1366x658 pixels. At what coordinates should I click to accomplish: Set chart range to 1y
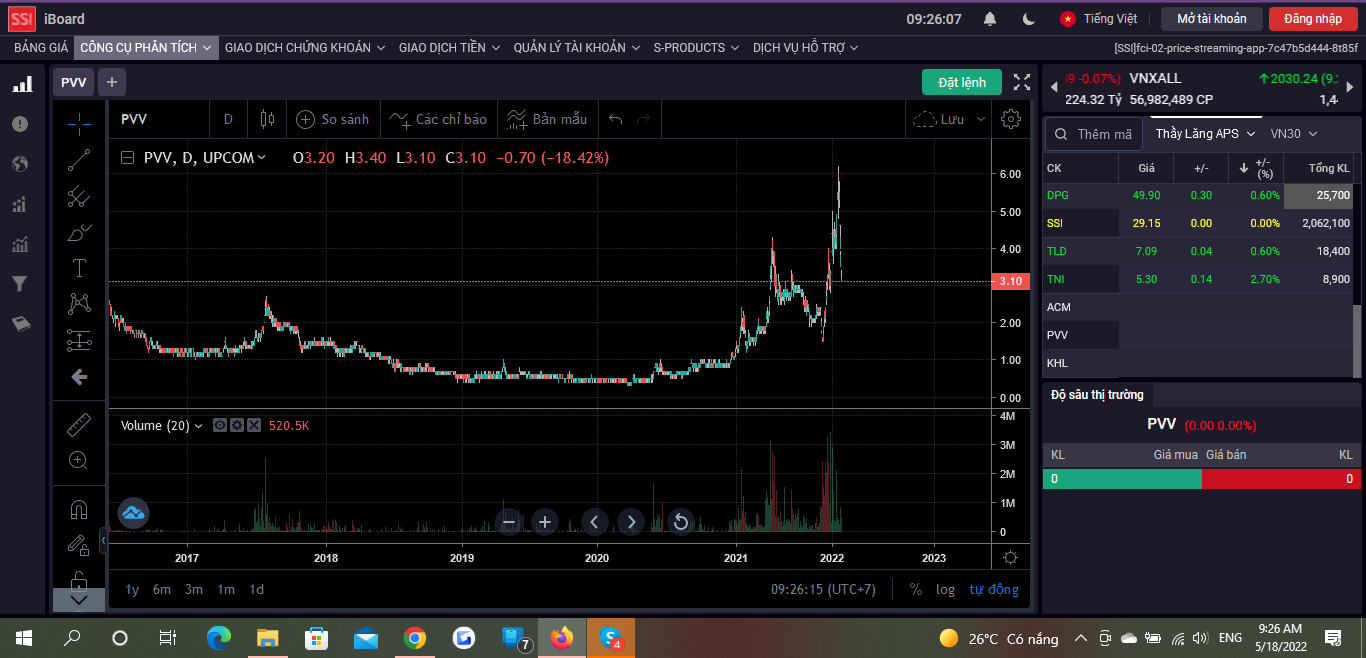pyautogui.click(x=132, y=589)
